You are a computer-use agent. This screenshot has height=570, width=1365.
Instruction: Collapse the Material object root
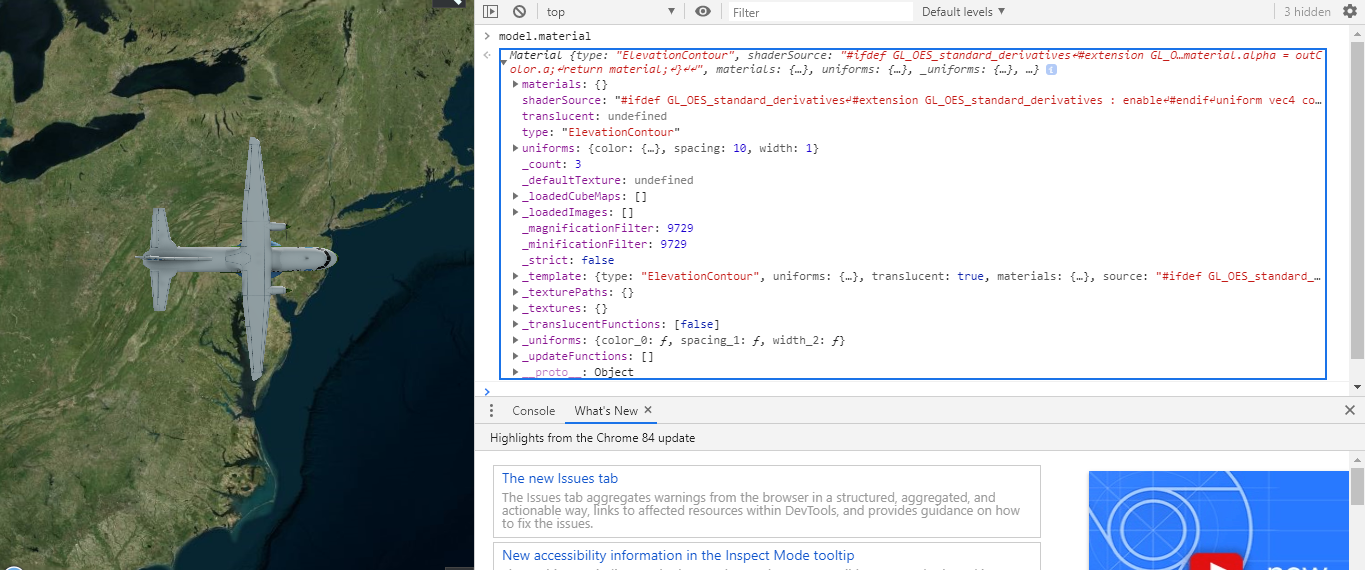[x=504, y=62]
